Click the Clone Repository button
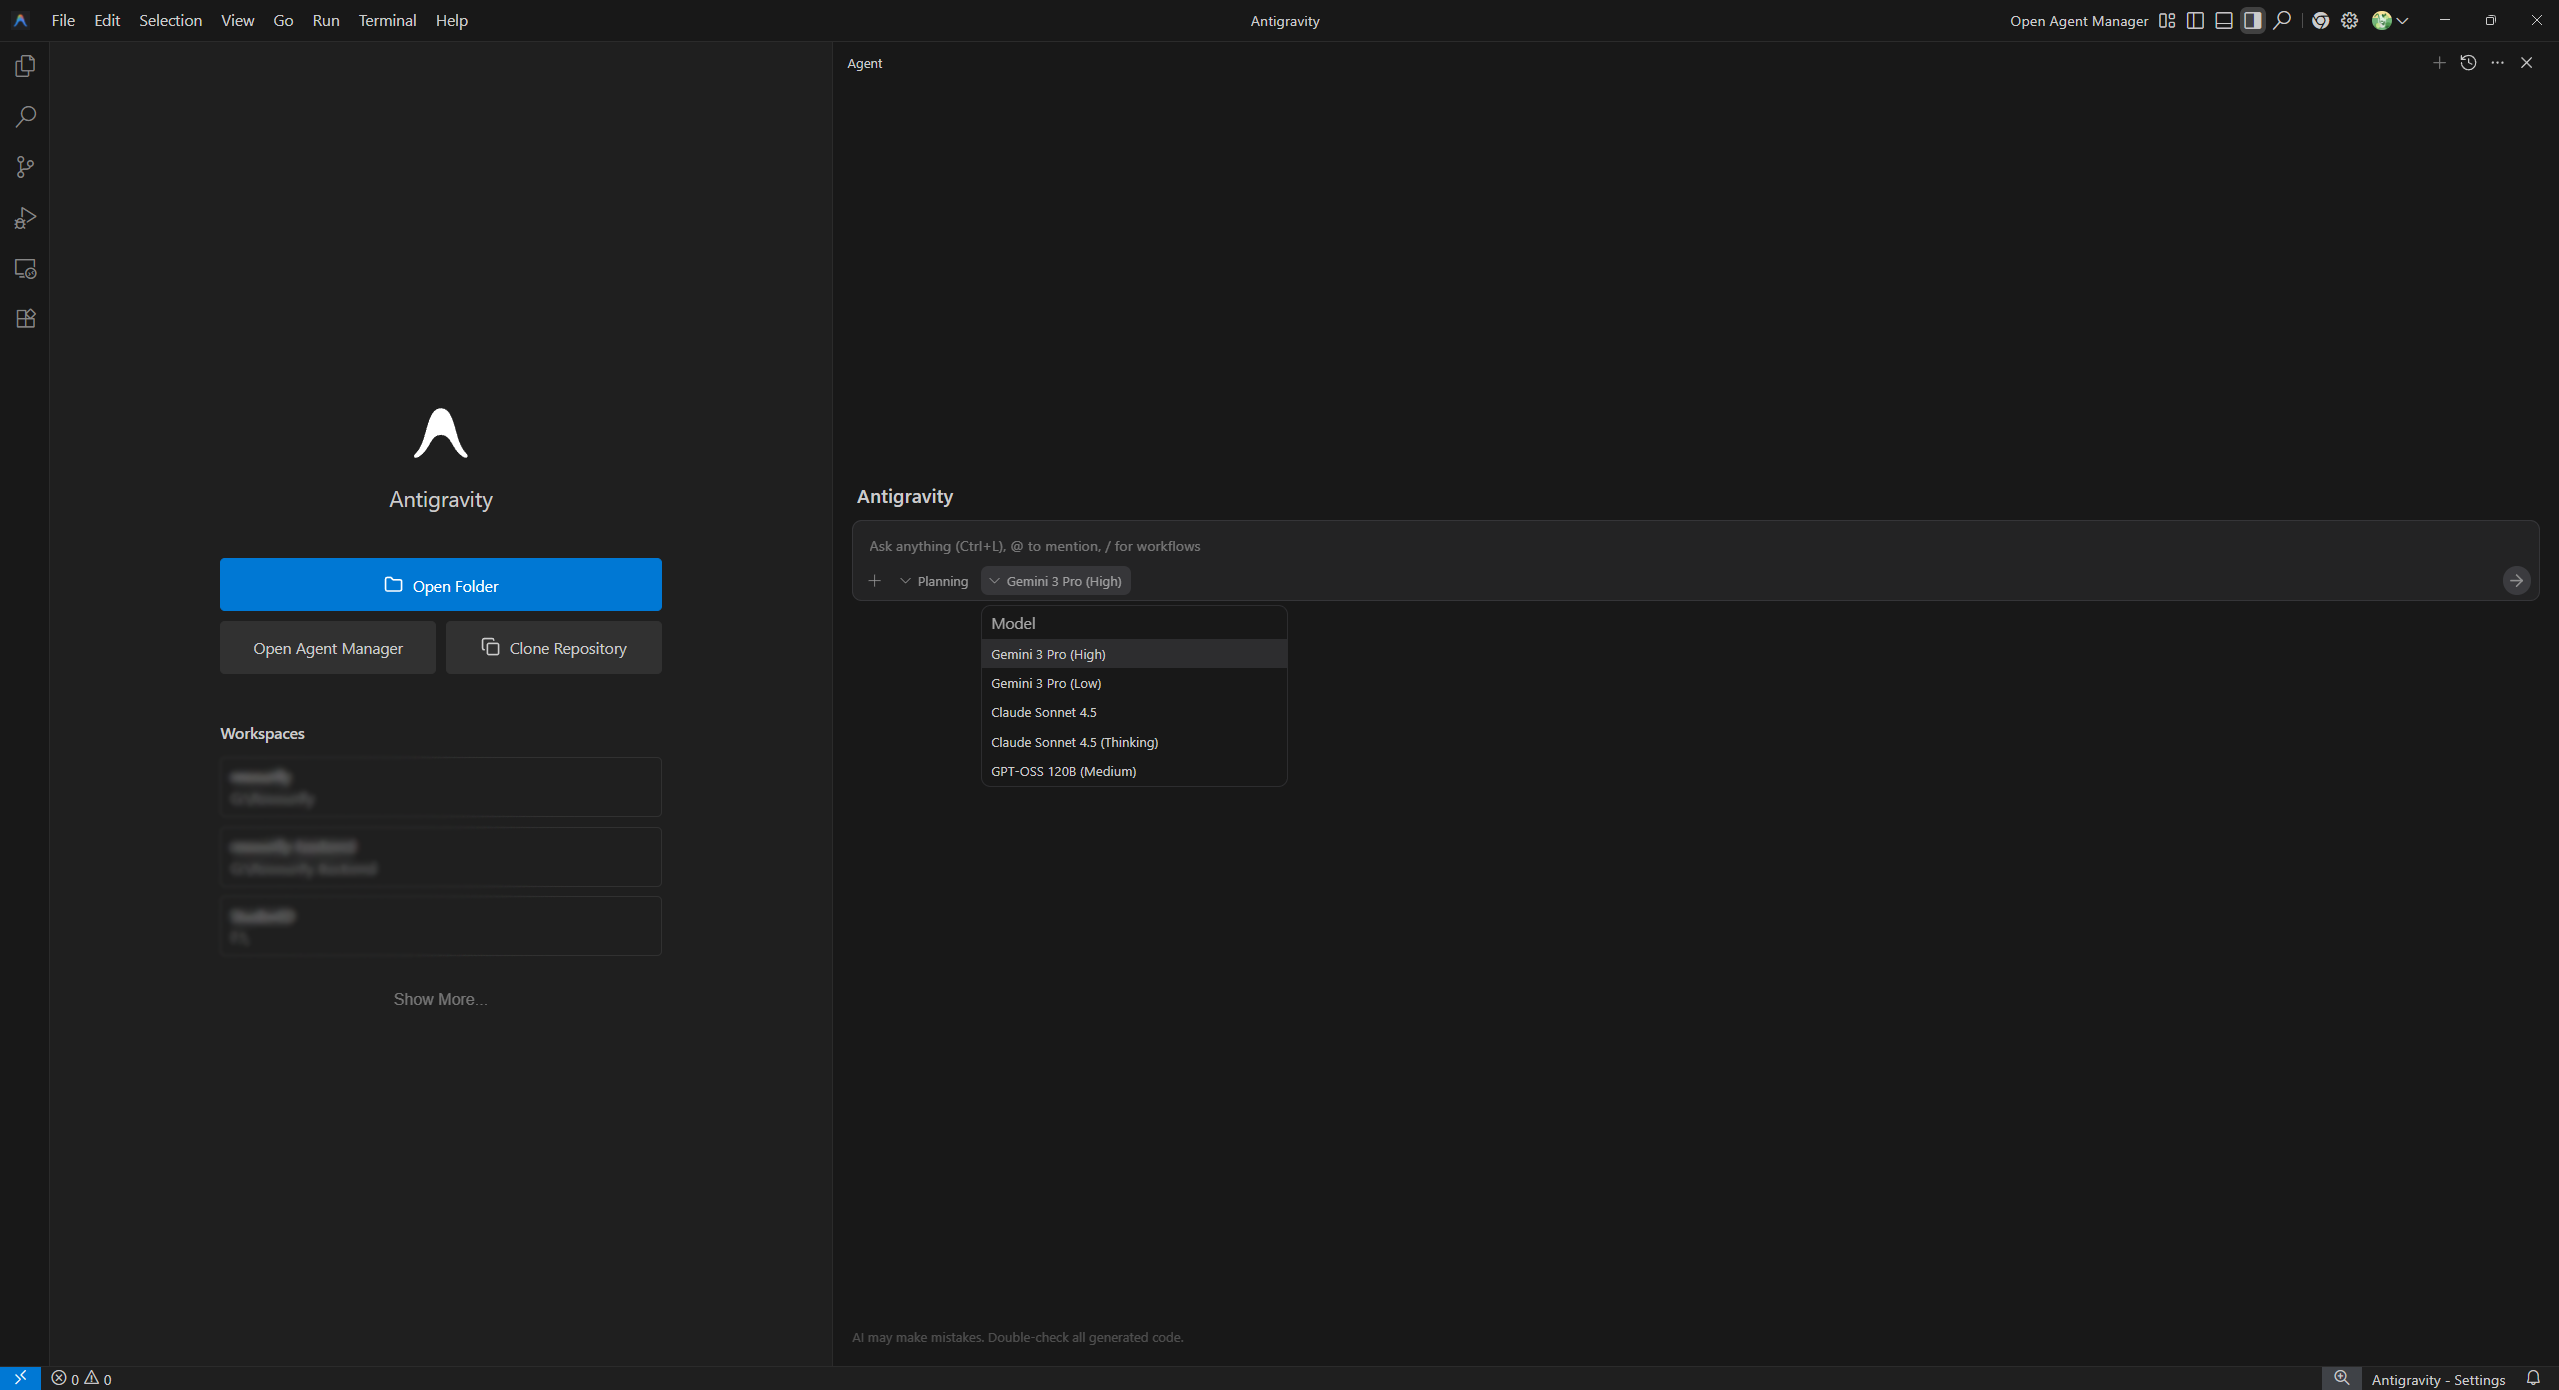2559x1390 pixels. [x=553, y=648]
